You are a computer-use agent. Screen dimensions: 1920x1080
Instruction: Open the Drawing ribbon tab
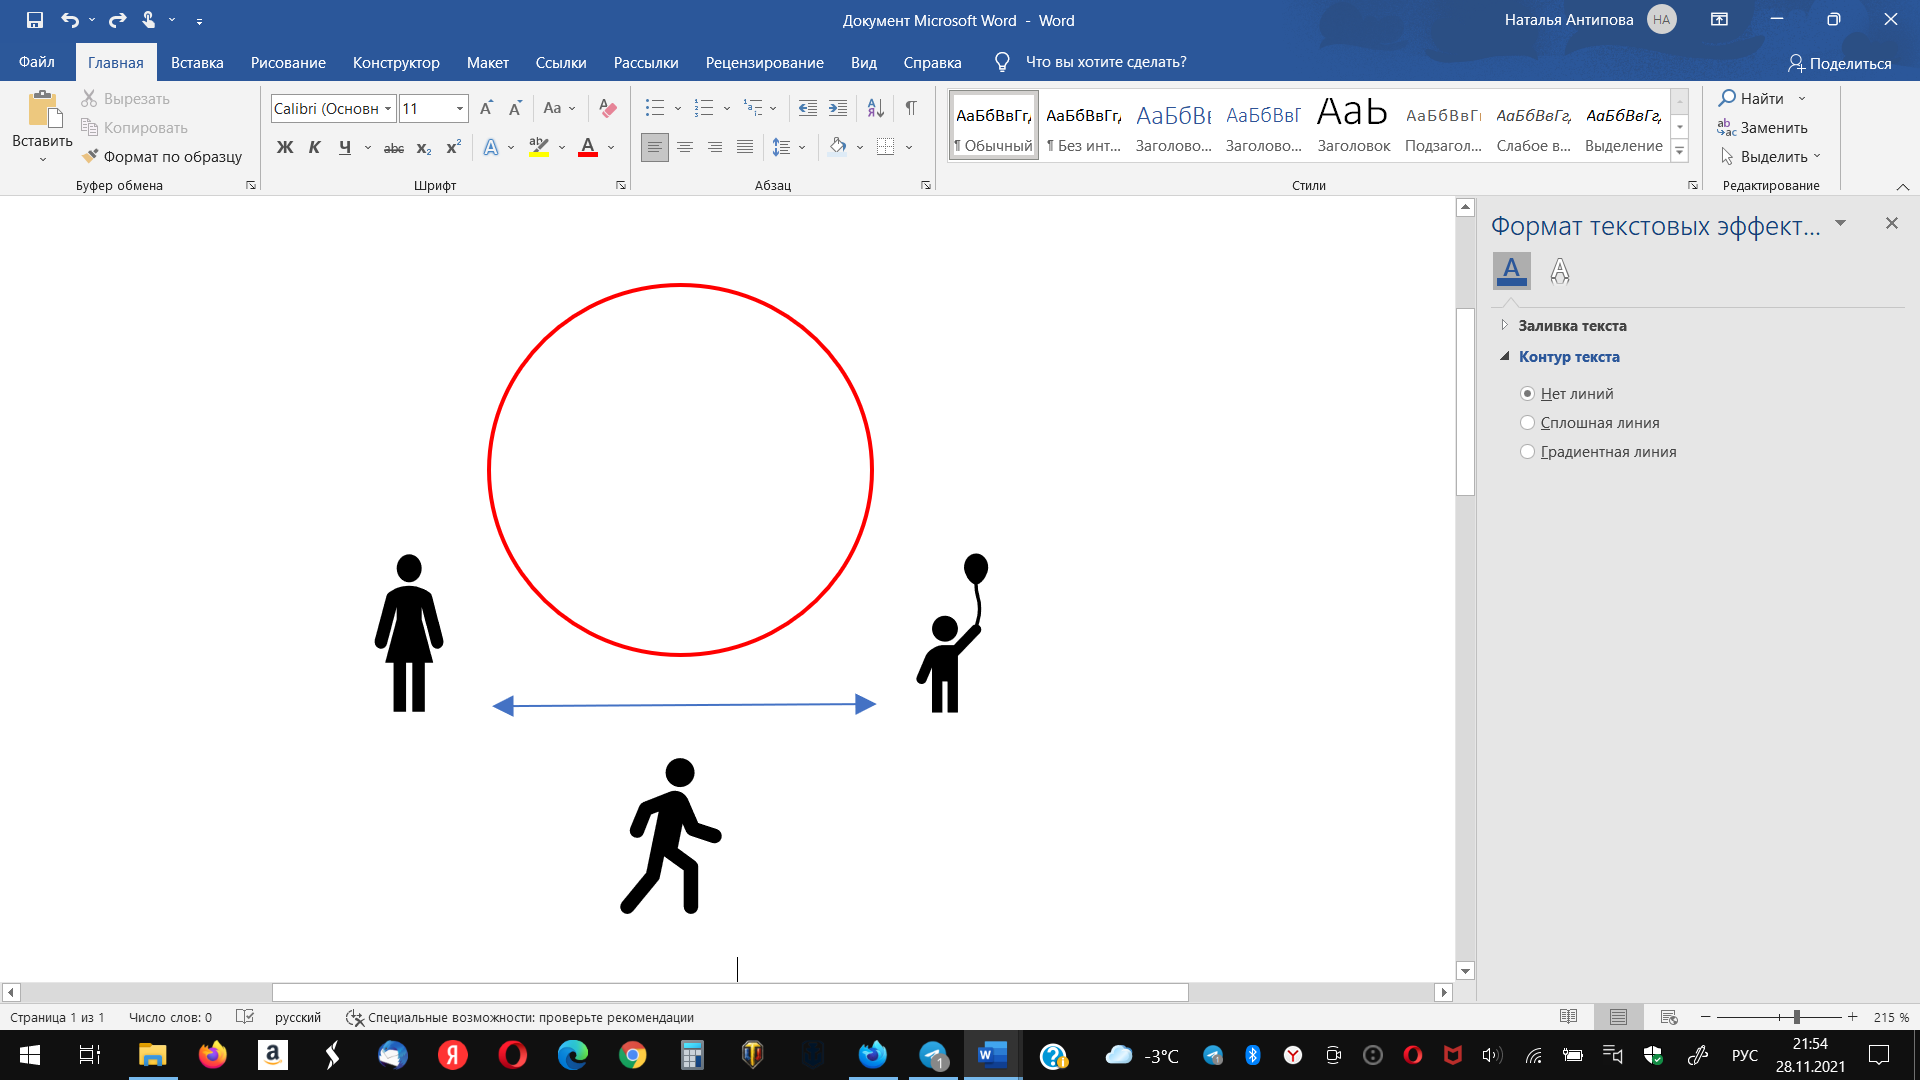pos(288,62)
